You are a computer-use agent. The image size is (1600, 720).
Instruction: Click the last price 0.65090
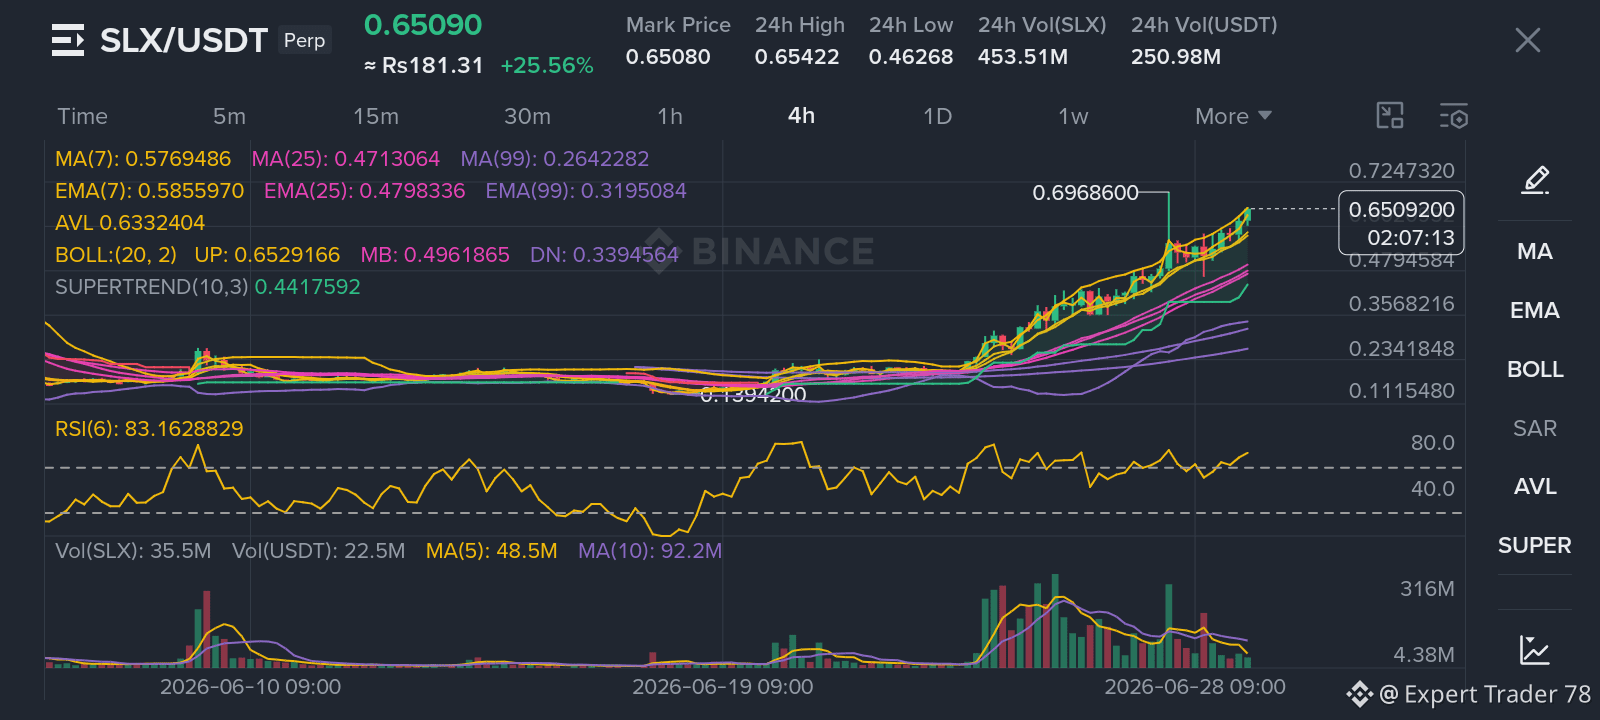pyautogui.click(x=423, y=25)
